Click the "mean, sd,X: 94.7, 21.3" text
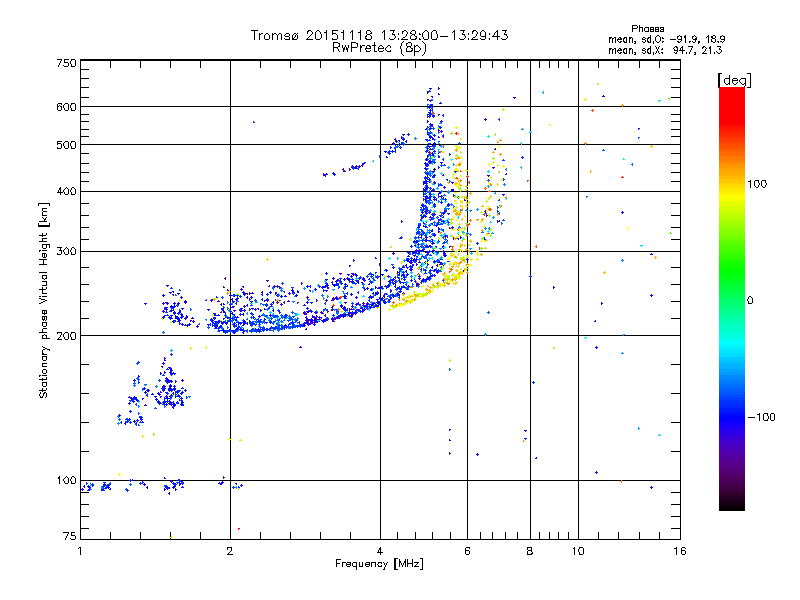The height and width of the screenshot is (600, 800). (665, 50)
